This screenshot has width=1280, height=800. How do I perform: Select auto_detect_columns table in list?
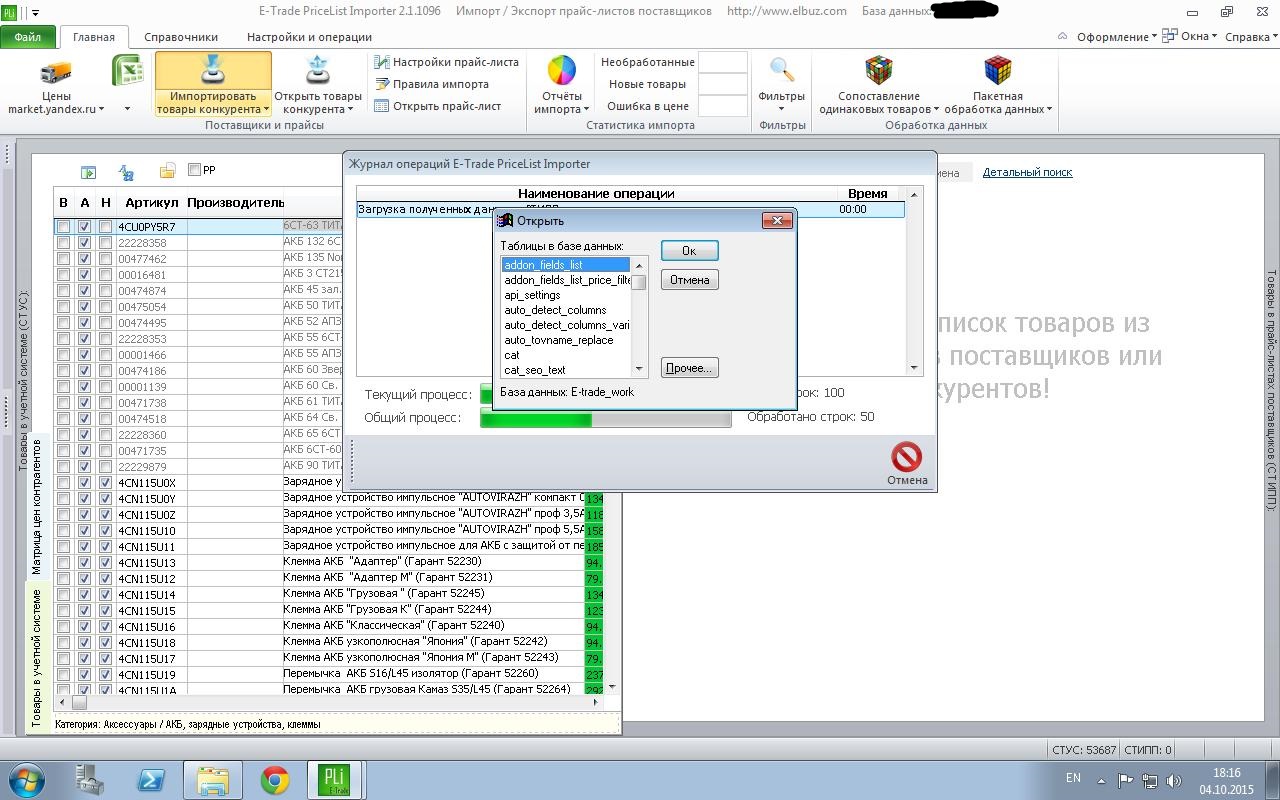point(566,310)
